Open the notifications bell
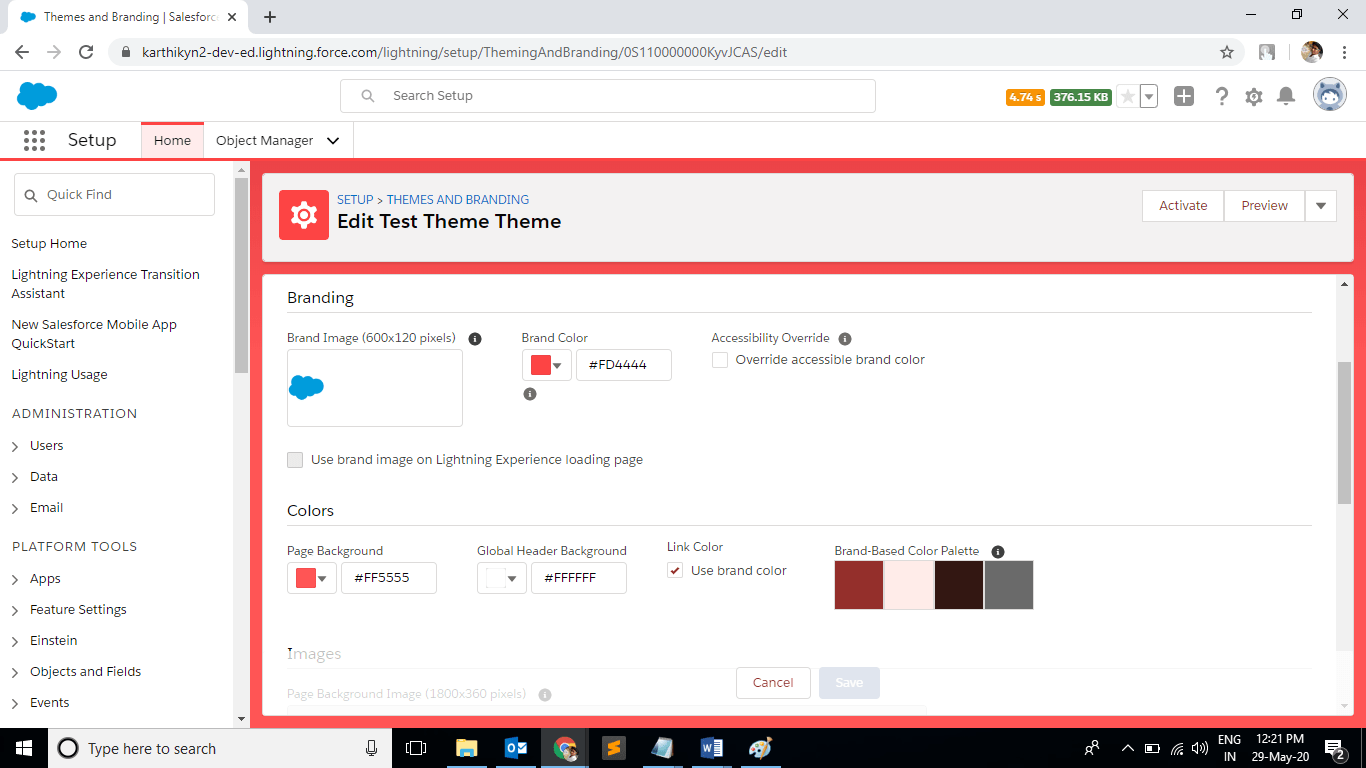 [1286, 95]
